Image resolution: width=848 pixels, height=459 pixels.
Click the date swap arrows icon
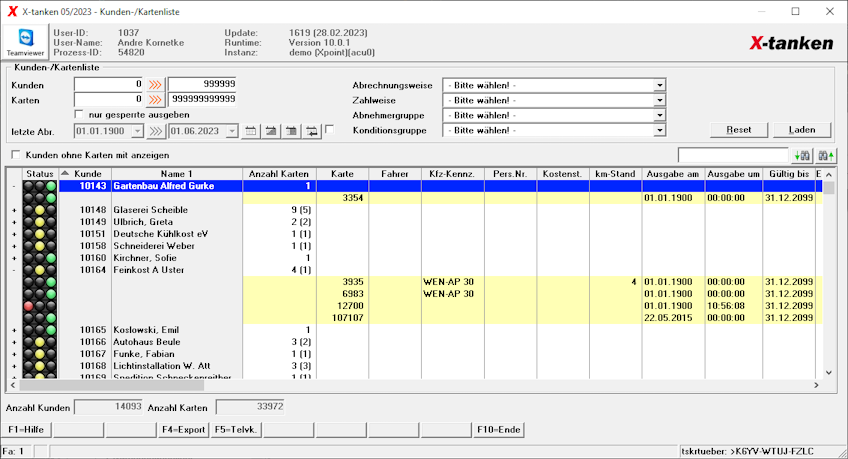[312, 131]
